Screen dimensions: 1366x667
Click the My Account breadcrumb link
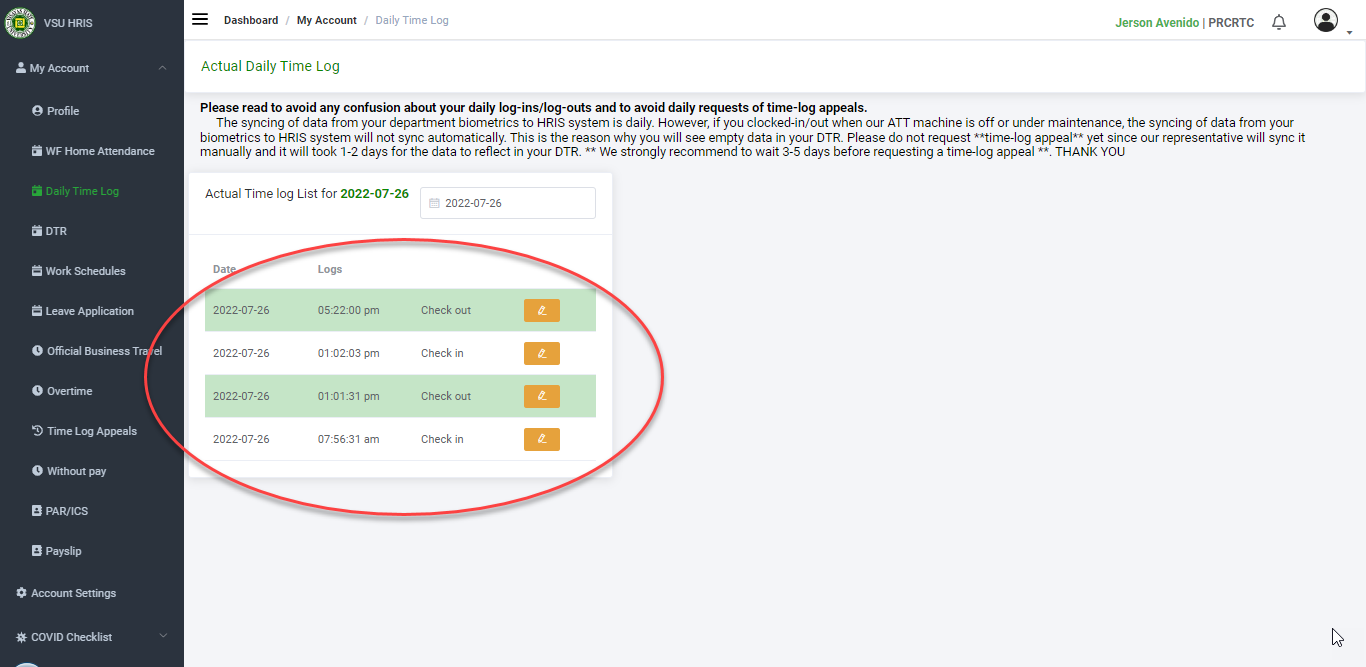pos(326,20)
